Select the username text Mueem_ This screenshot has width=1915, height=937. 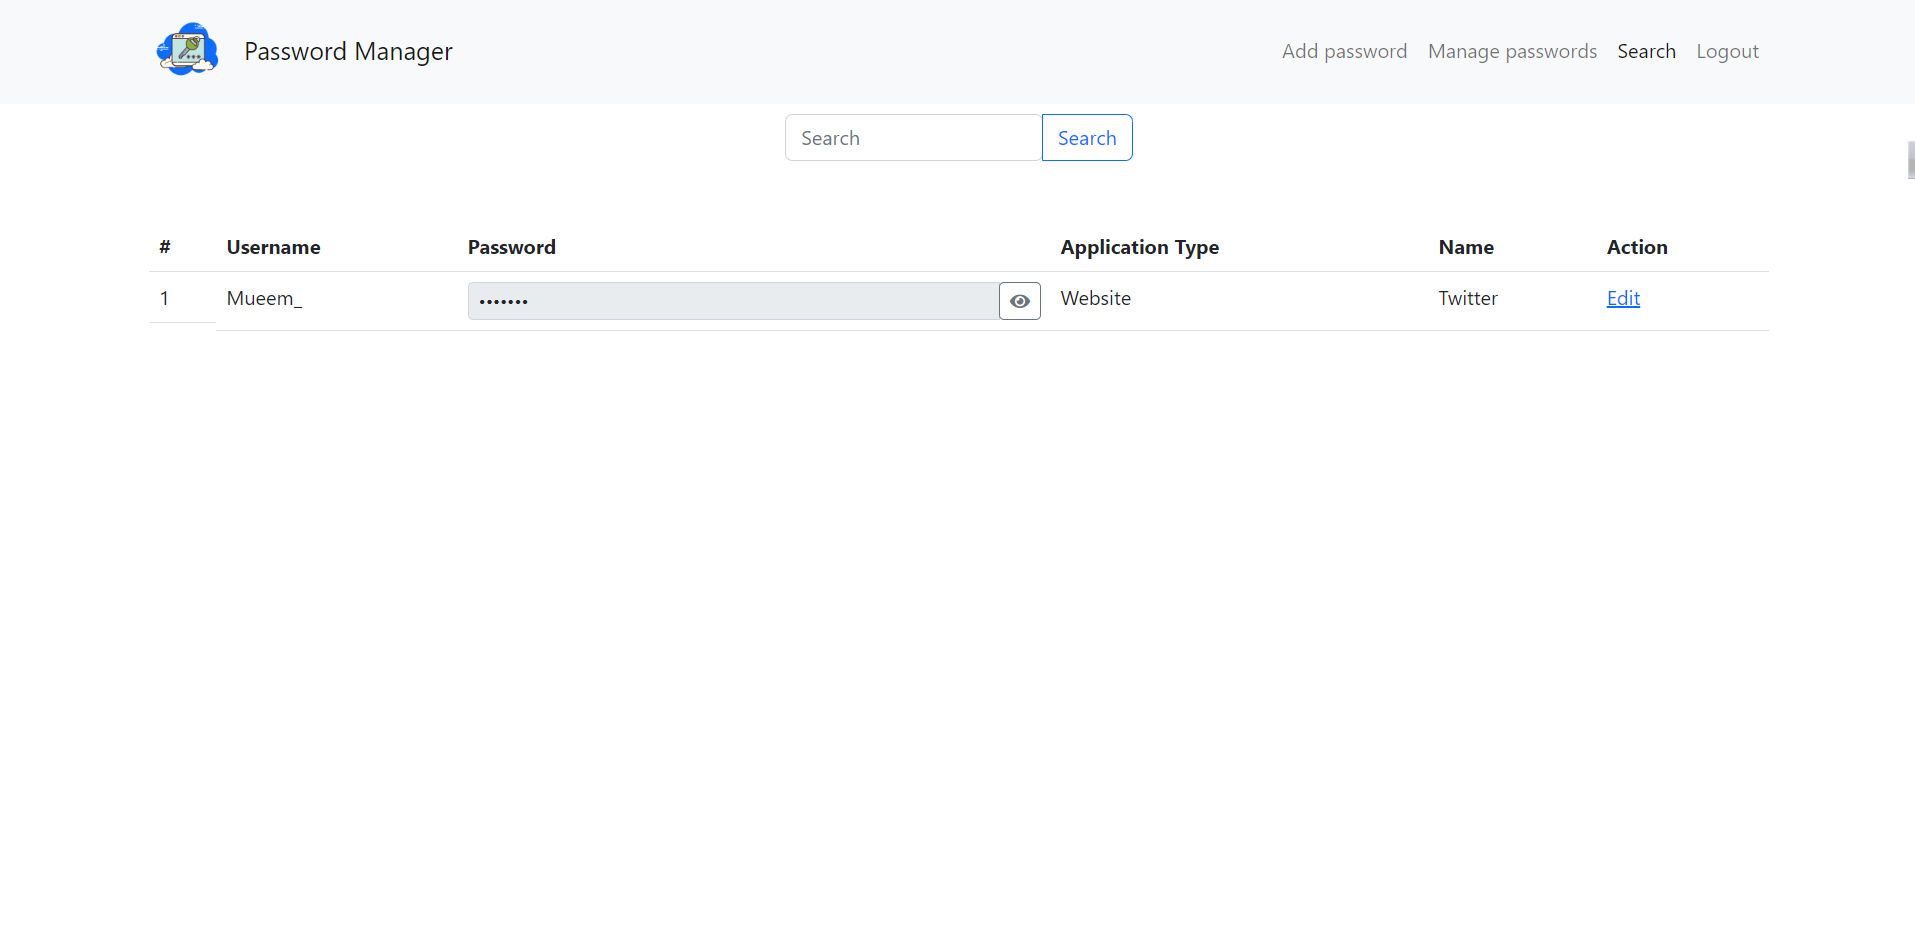264,298
